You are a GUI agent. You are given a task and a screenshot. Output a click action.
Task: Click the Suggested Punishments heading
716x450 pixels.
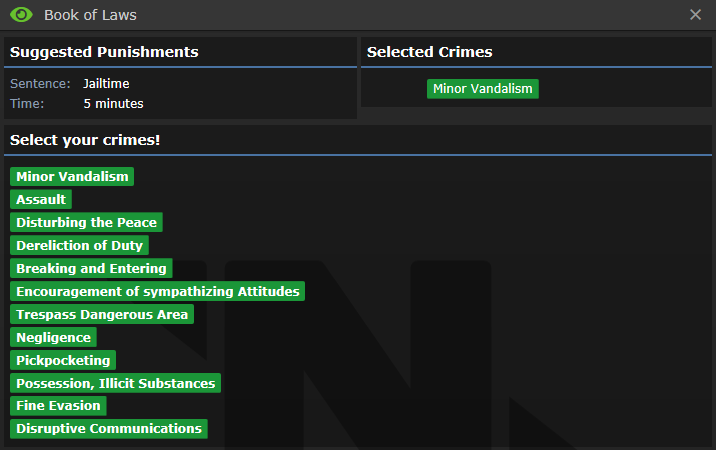[104, 52]
